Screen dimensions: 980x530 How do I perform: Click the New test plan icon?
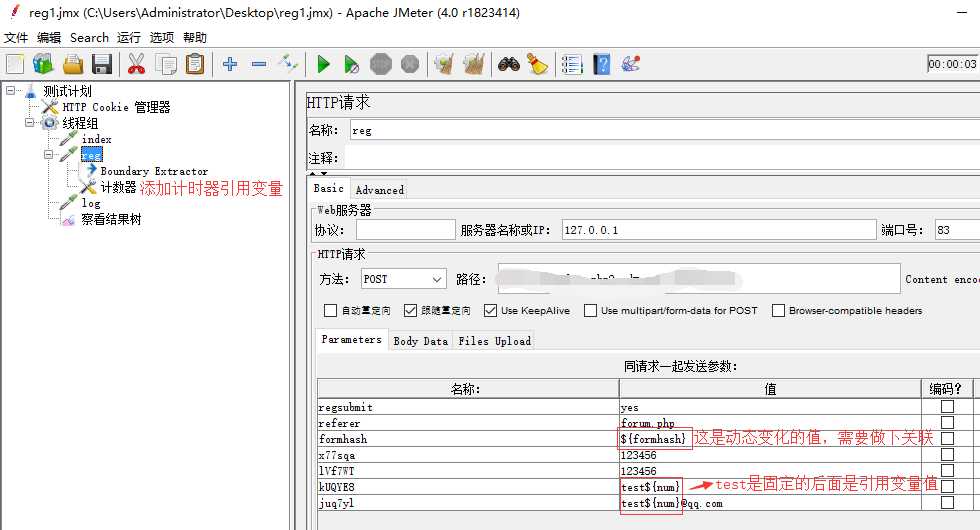point(15,64)
